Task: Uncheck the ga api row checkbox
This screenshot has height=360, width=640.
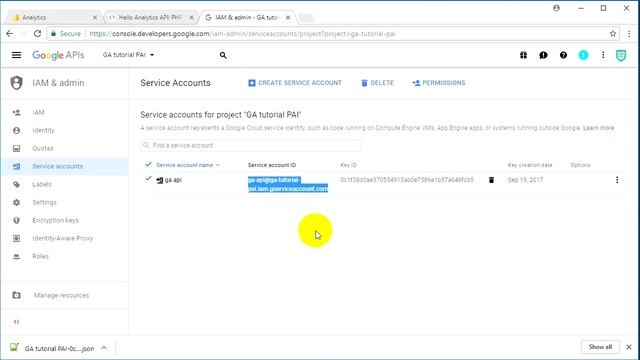Action: tap(148, 179)
